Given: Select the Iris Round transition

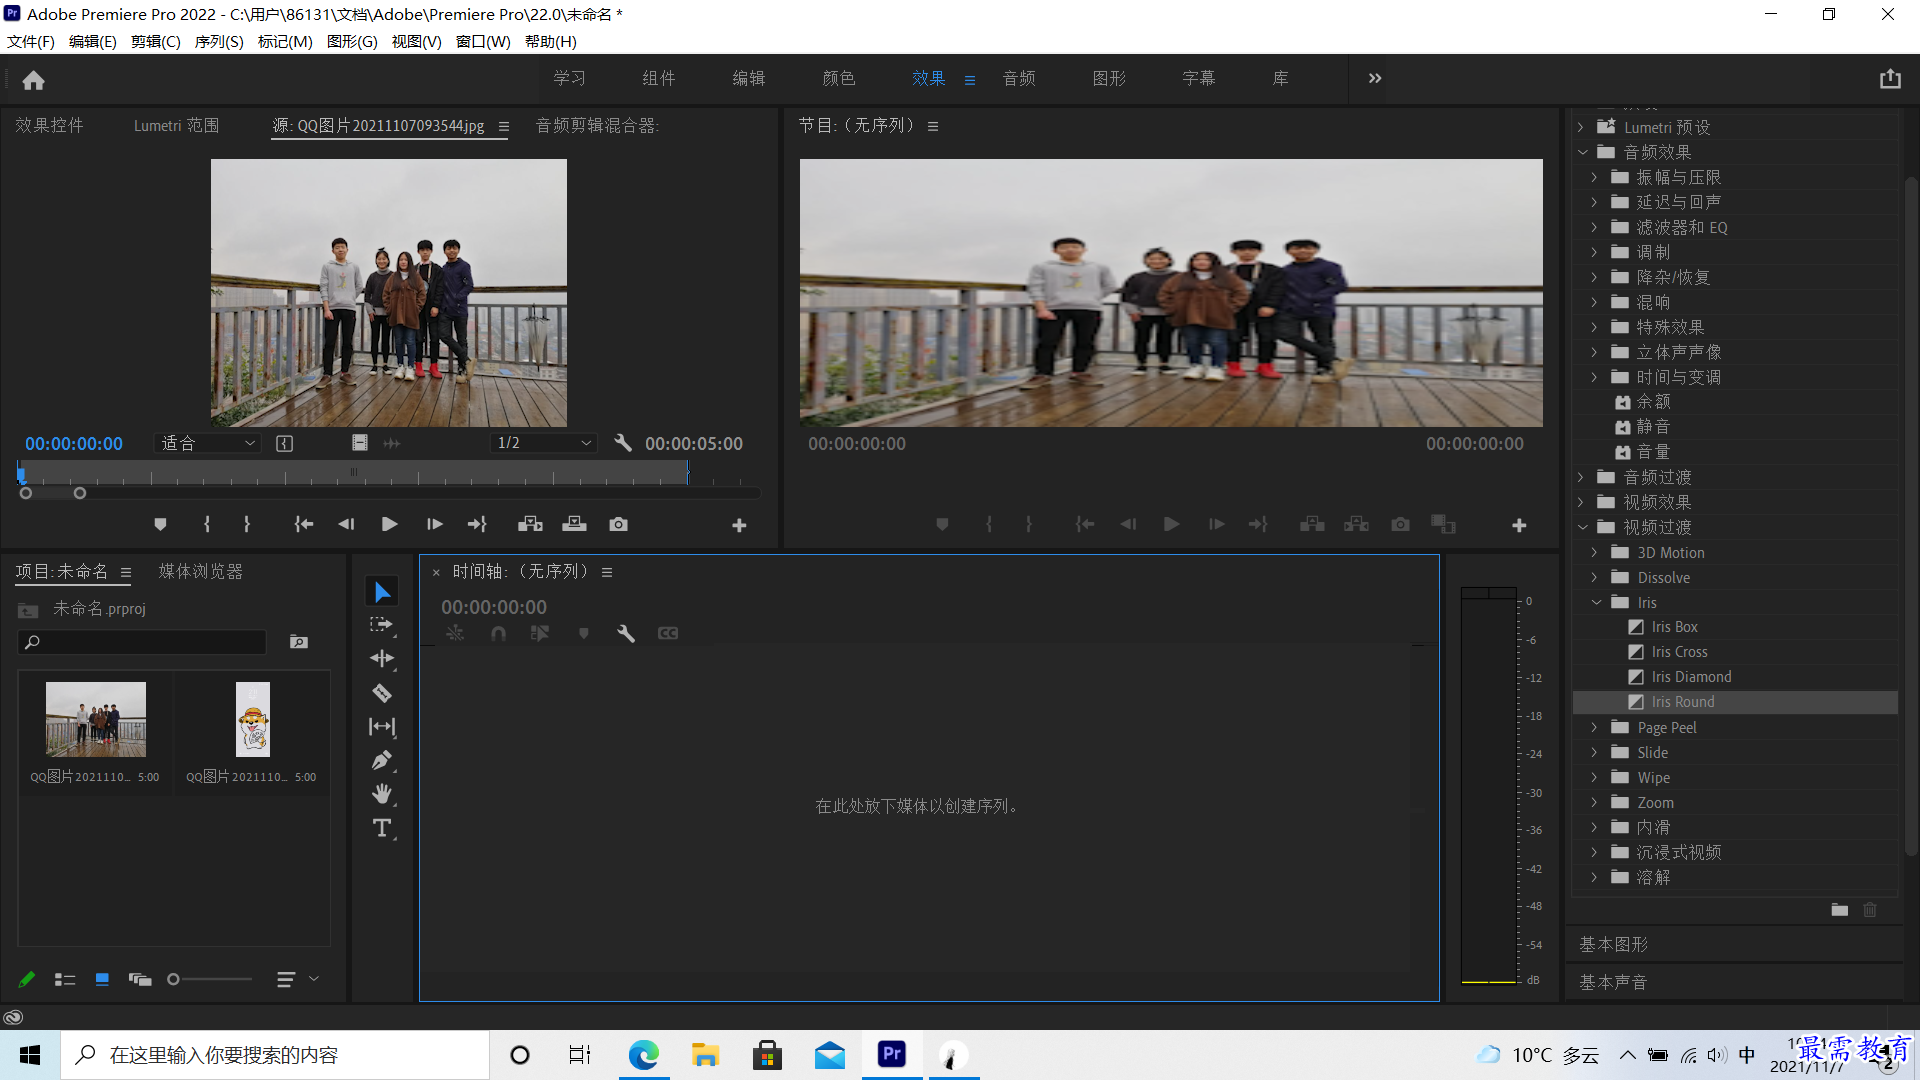Looking at the screenshot, I should [1736, 702].
